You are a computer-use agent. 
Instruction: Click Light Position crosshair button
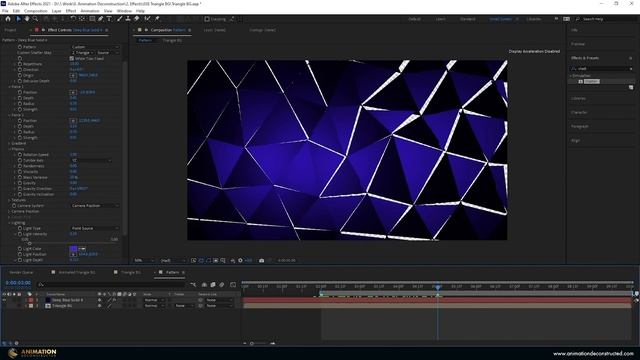point(73,254)
